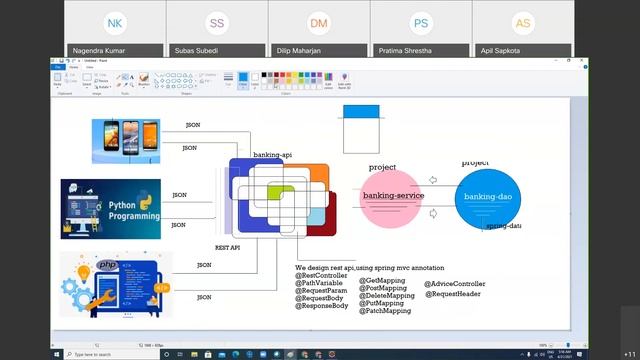Pick the yellow color swatch
This screenshot has width=640, height=360.
click(295, 75)
